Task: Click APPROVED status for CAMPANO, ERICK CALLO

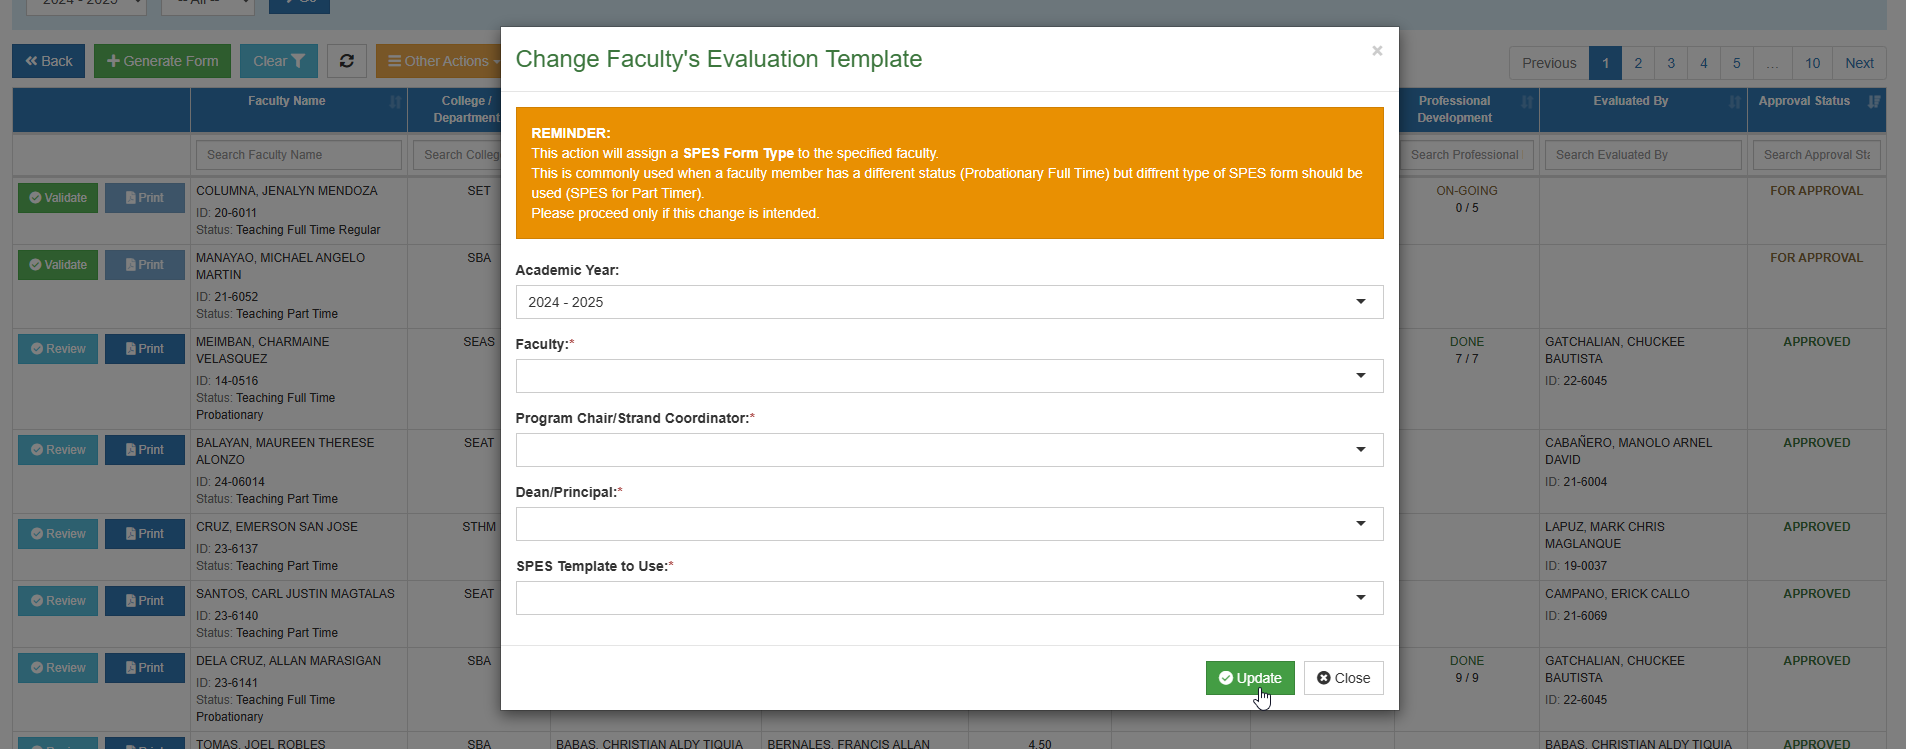Action: point(1816,594)
